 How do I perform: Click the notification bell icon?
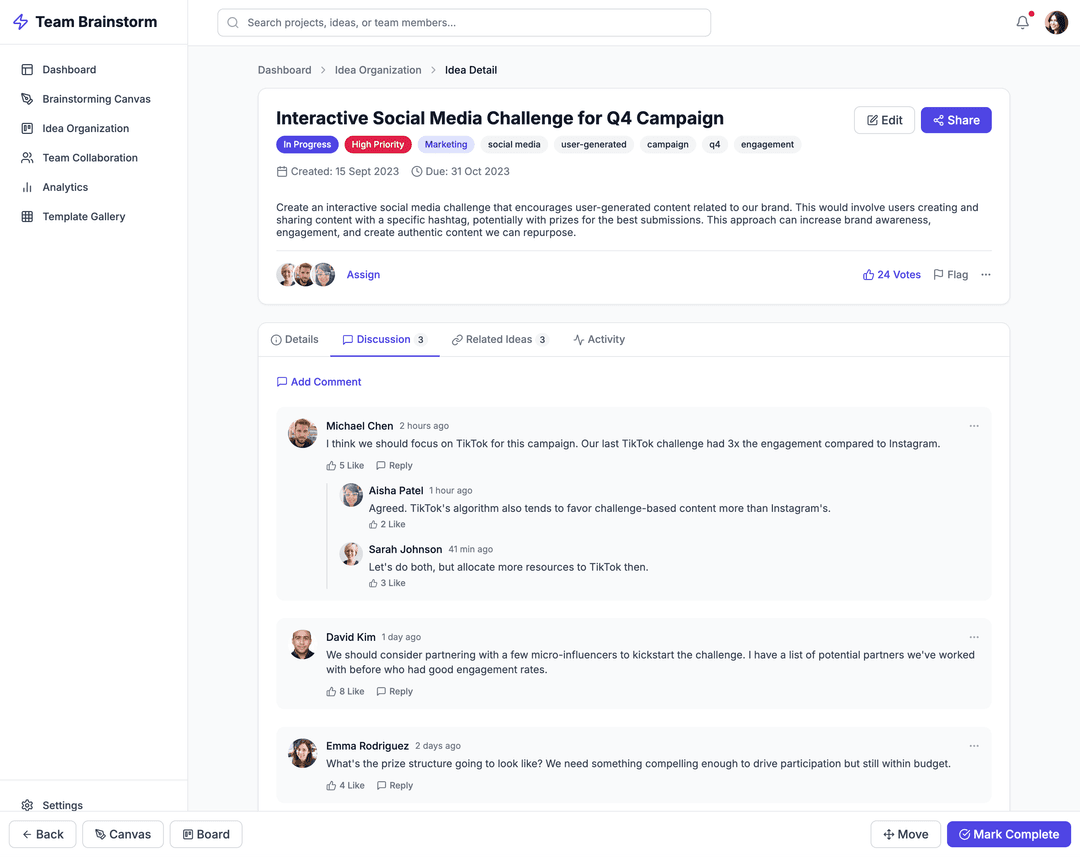[1022, 22]
